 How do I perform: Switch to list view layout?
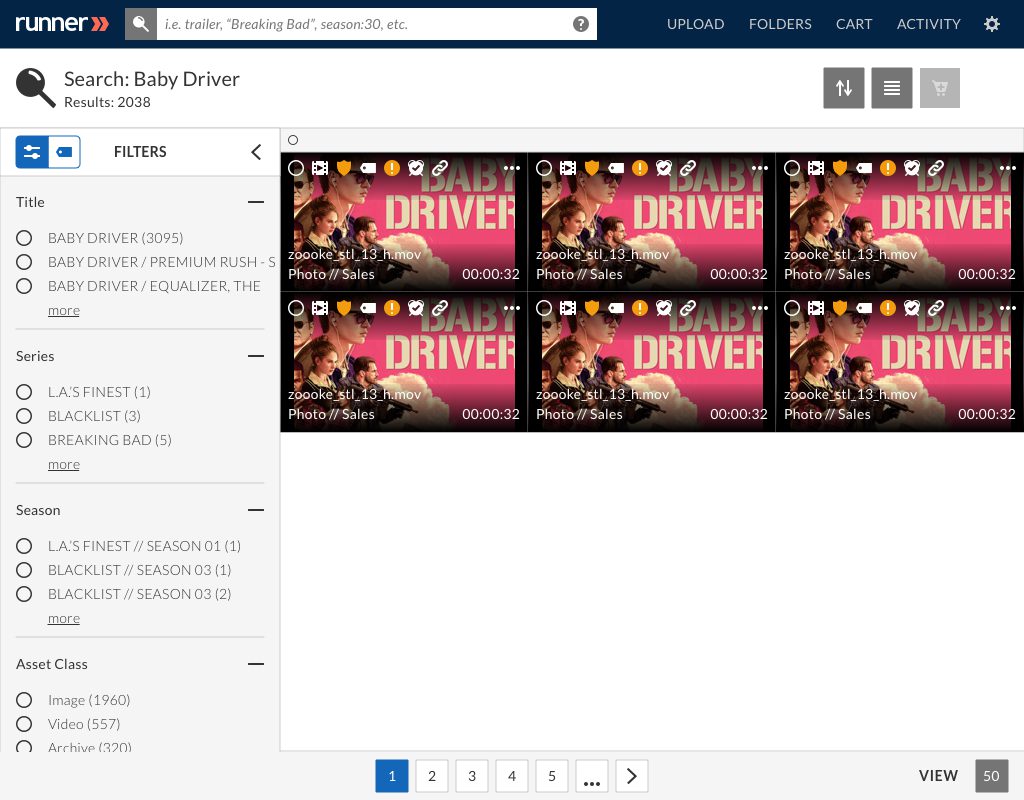[x=891, y=88]
